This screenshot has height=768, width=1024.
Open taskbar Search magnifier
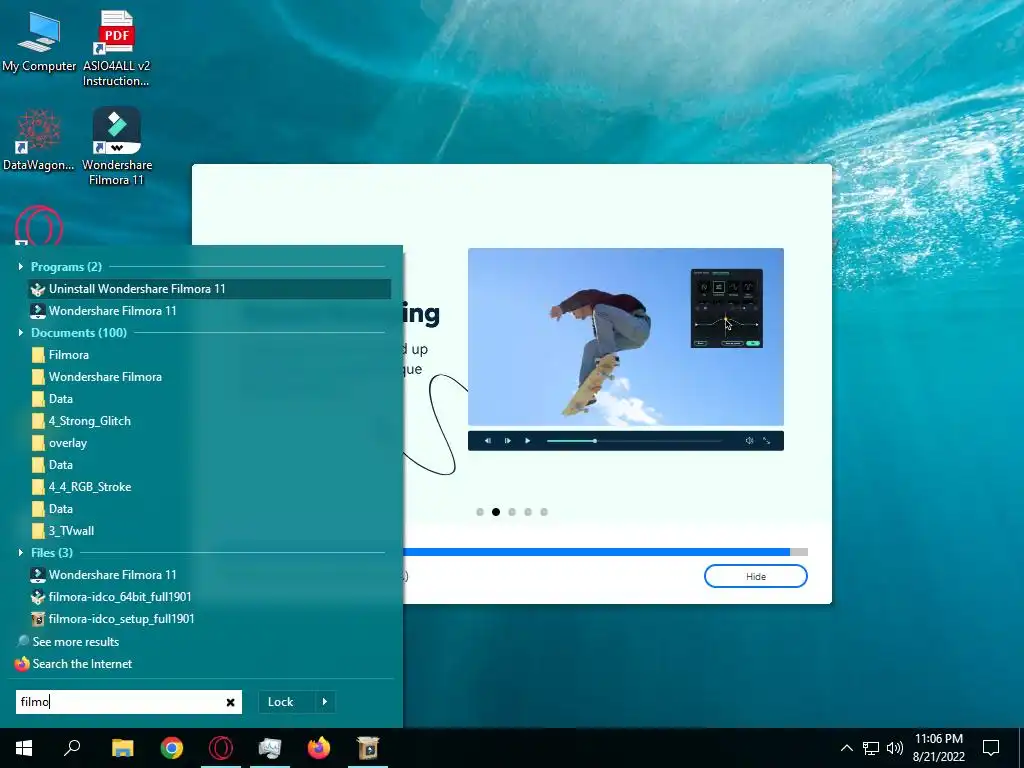pyautogui.click(x=72, y=748)
